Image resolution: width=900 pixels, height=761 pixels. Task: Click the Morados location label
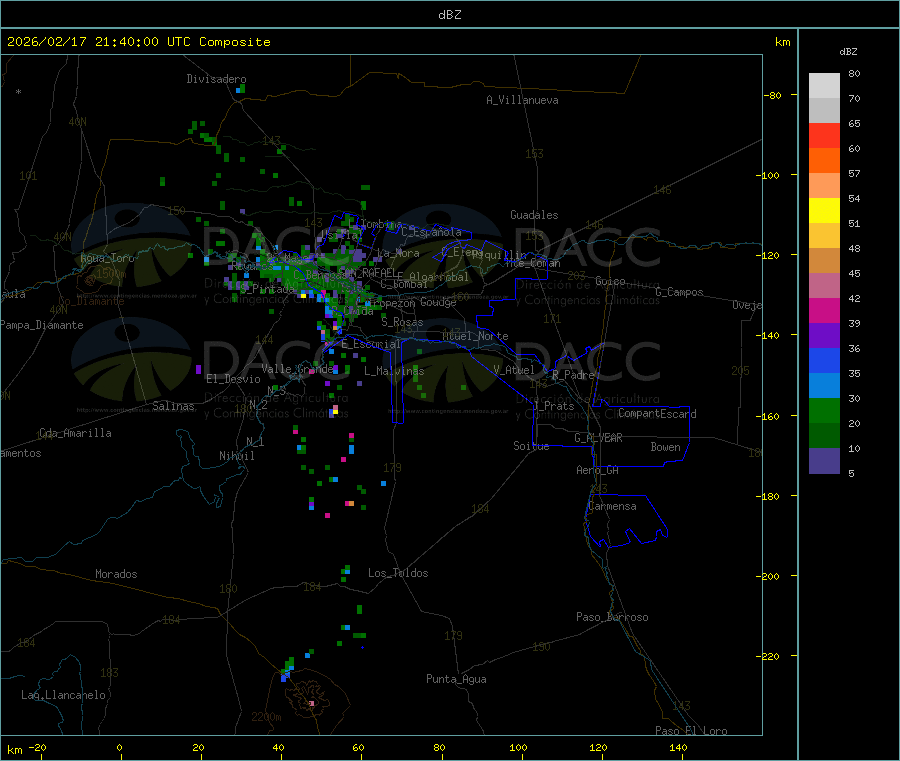click(x=116, y=574)
